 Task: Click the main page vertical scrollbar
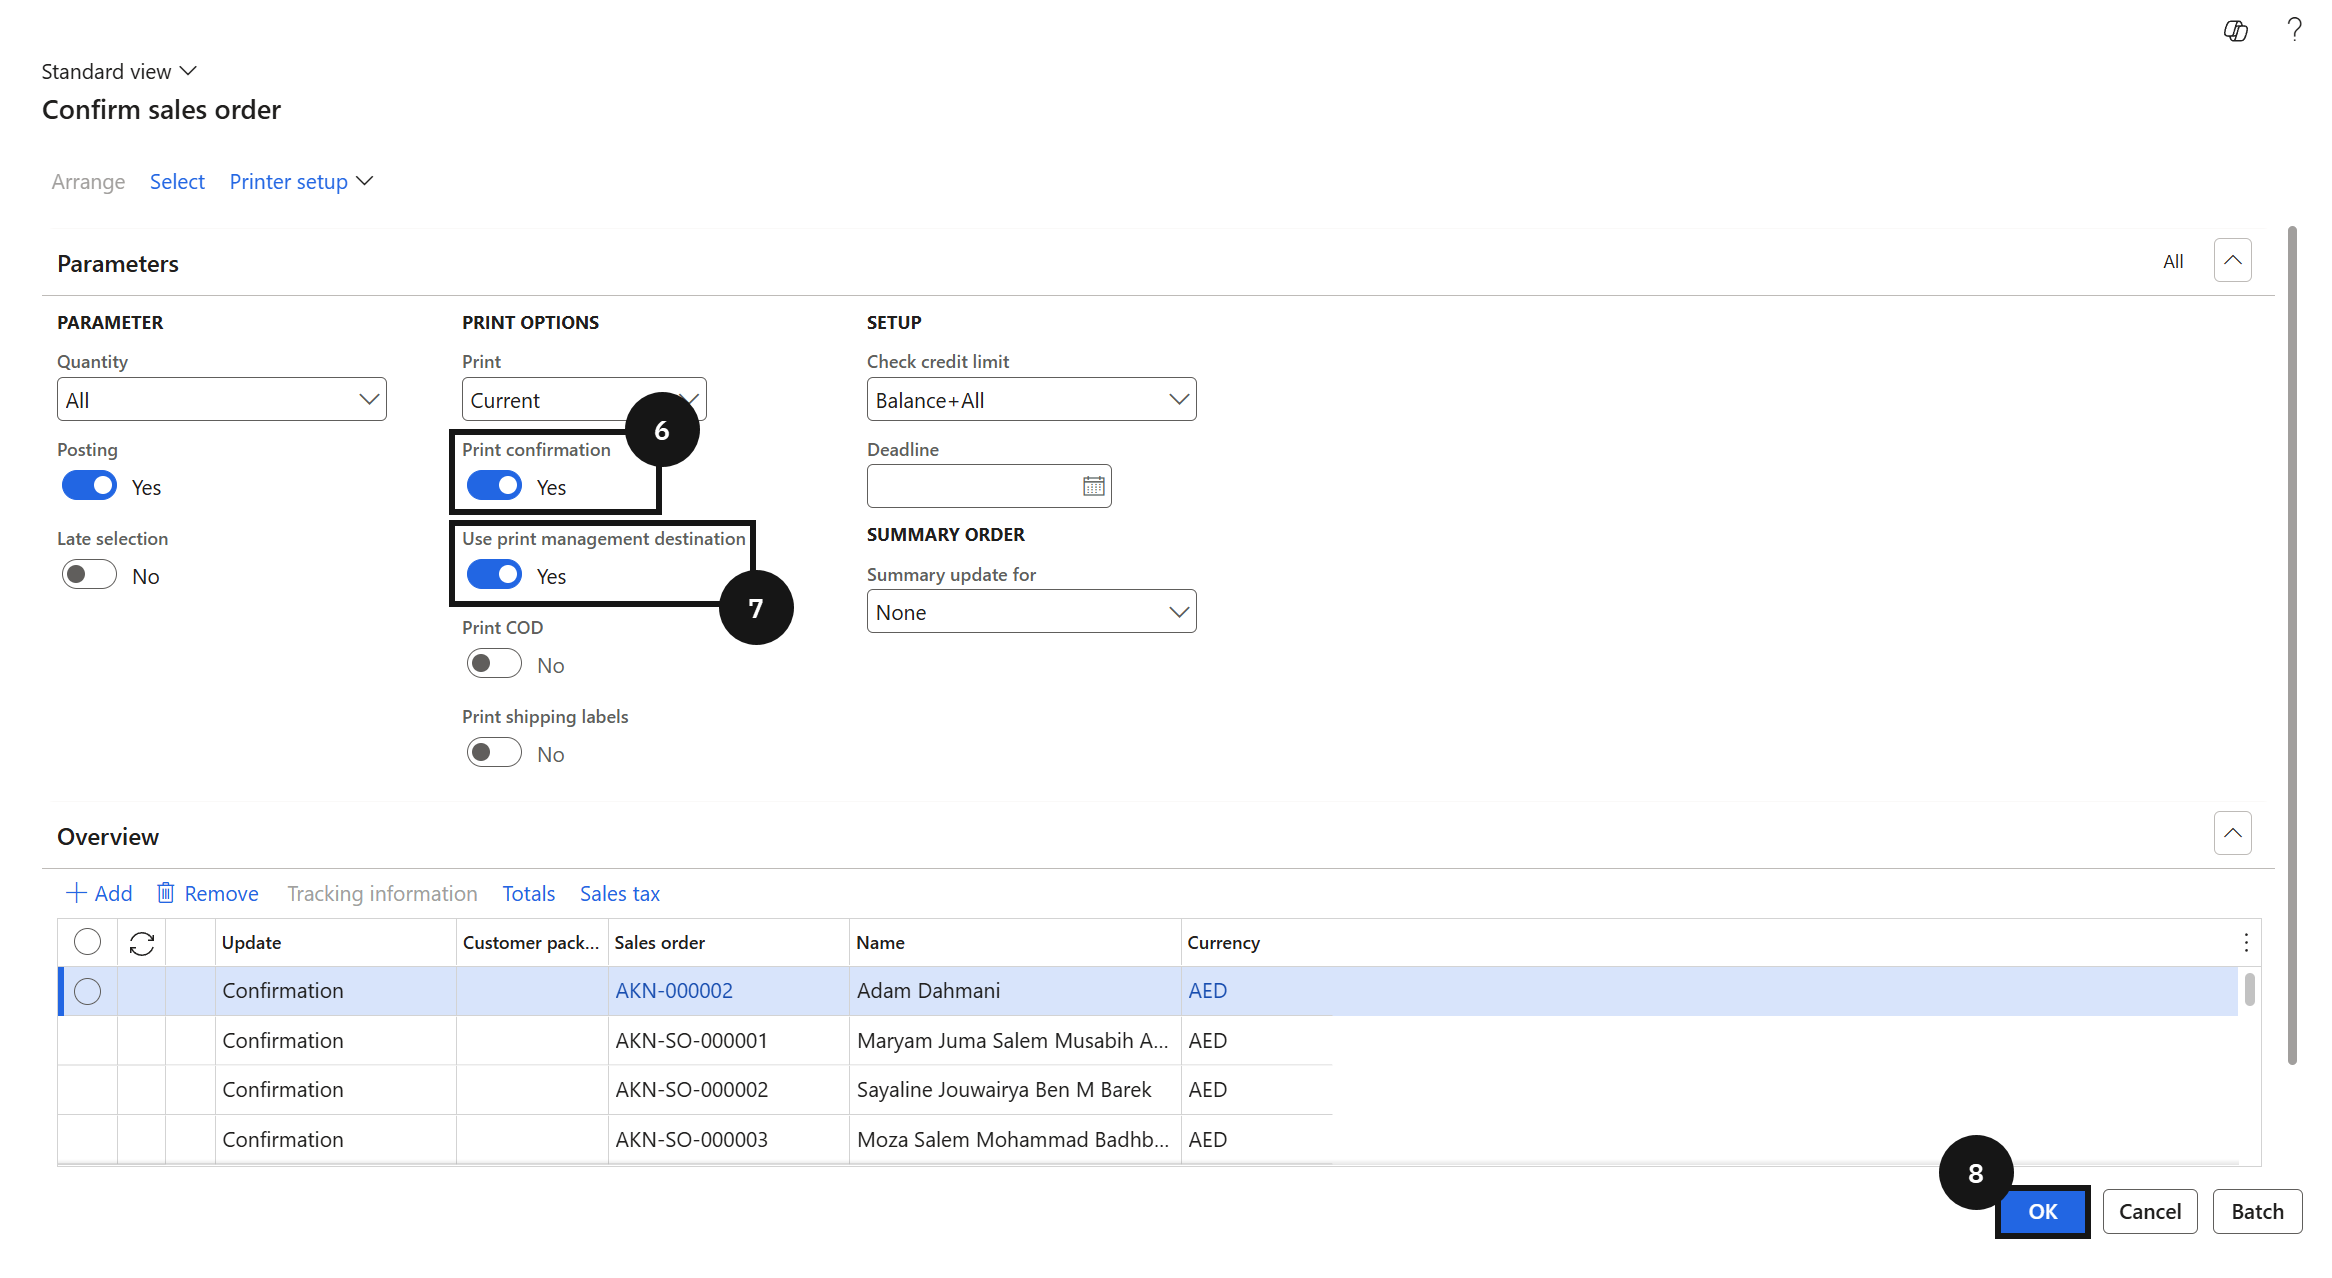click(2292, 645)
